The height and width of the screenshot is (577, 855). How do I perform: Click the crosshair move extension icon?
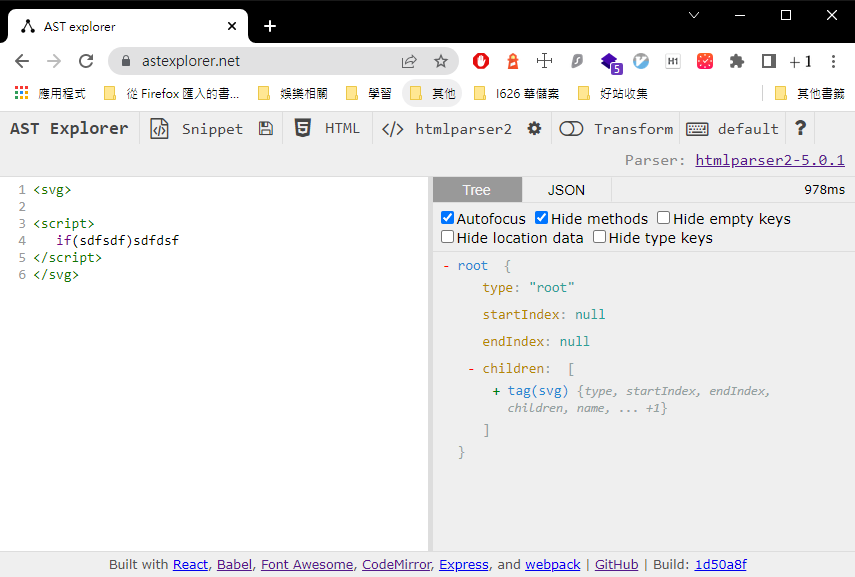(544, 61)
